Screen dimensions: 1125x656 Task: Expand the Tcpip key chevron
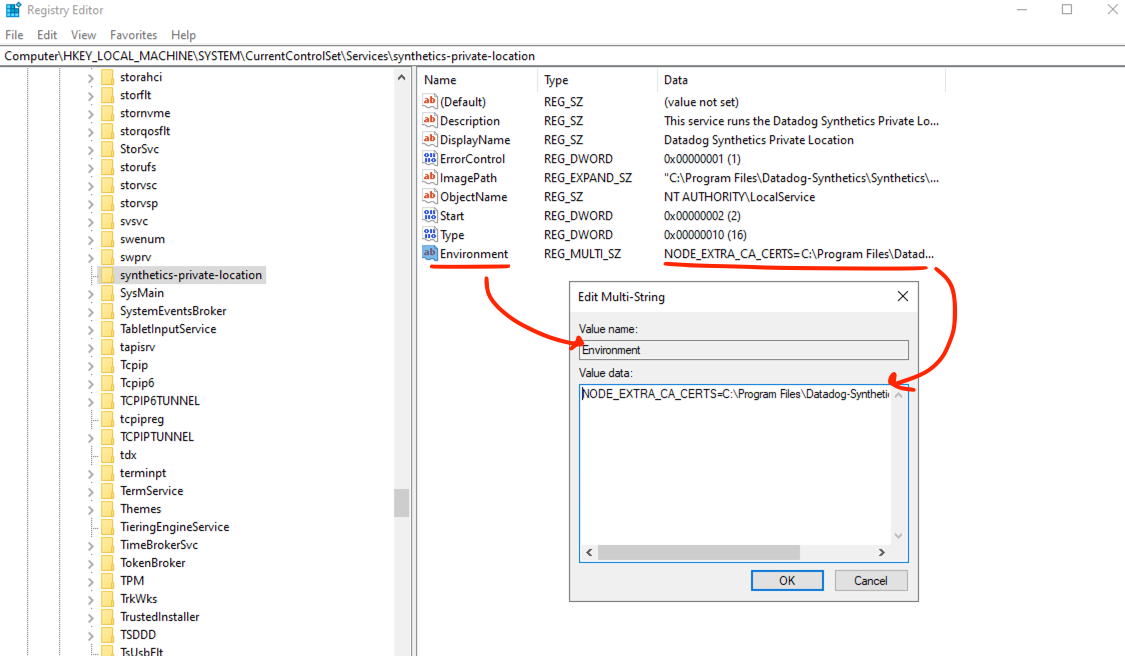tap(91, 365)
